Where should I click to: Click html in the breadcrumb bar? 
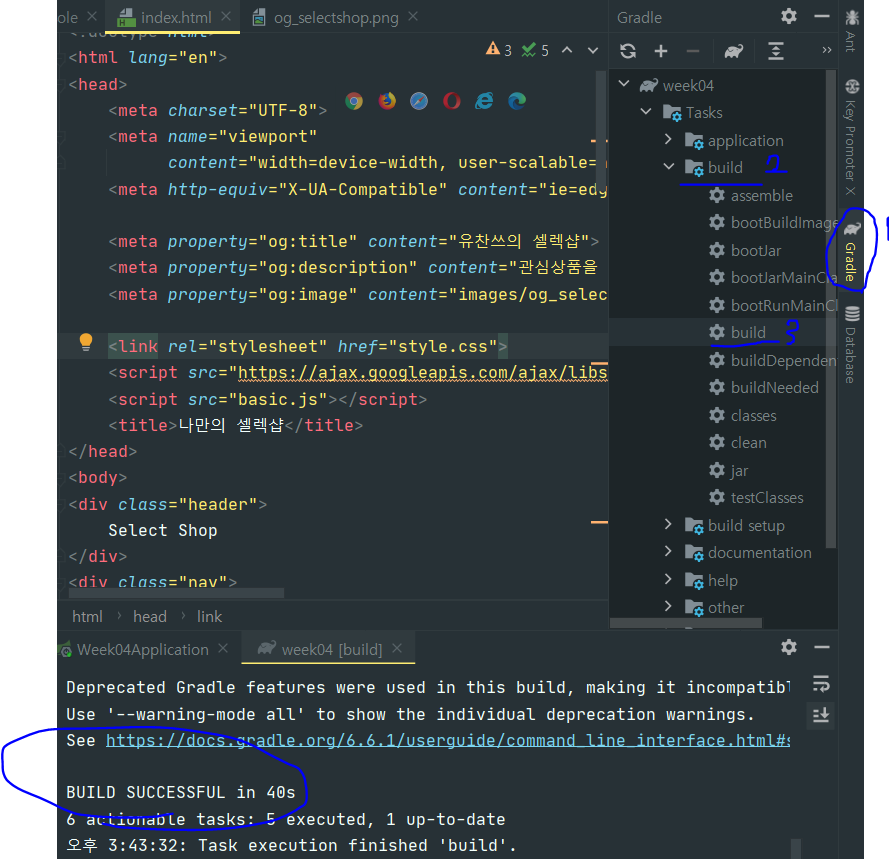point(87,616)
